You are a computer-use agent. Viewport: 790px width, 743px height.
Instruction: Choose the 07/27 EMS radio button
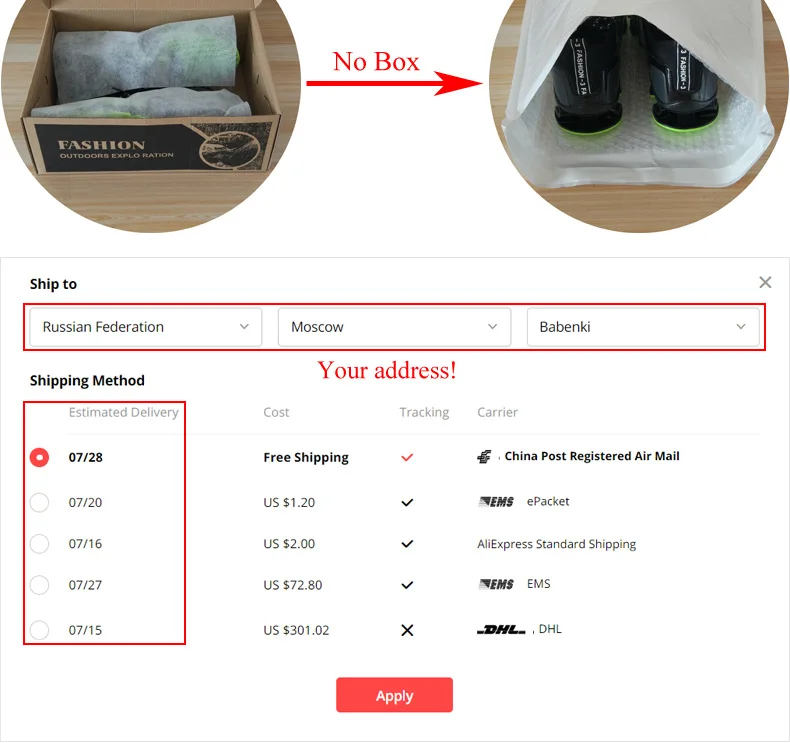click(x=39, y=585)
